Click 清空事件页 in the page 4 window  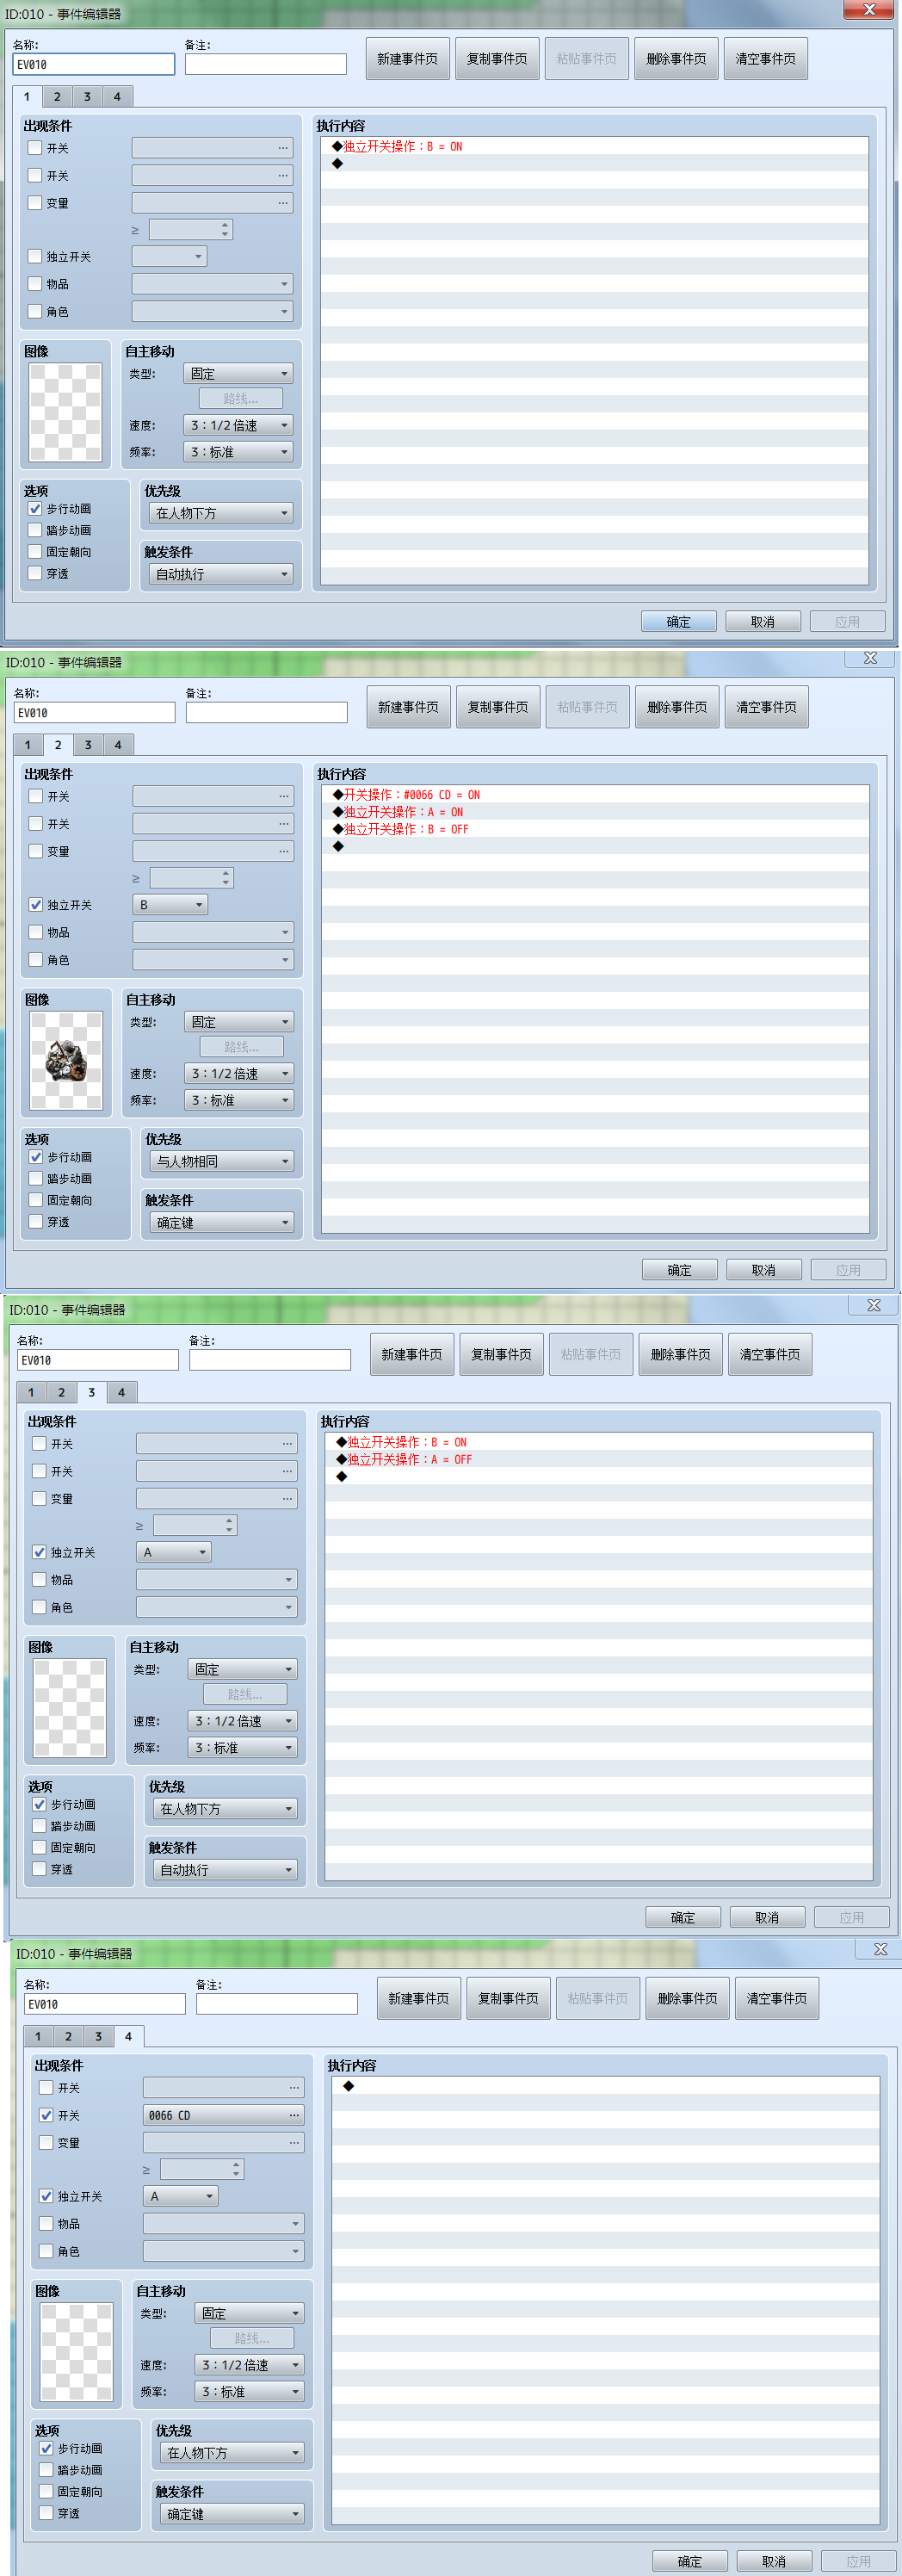pos(777,1998)
